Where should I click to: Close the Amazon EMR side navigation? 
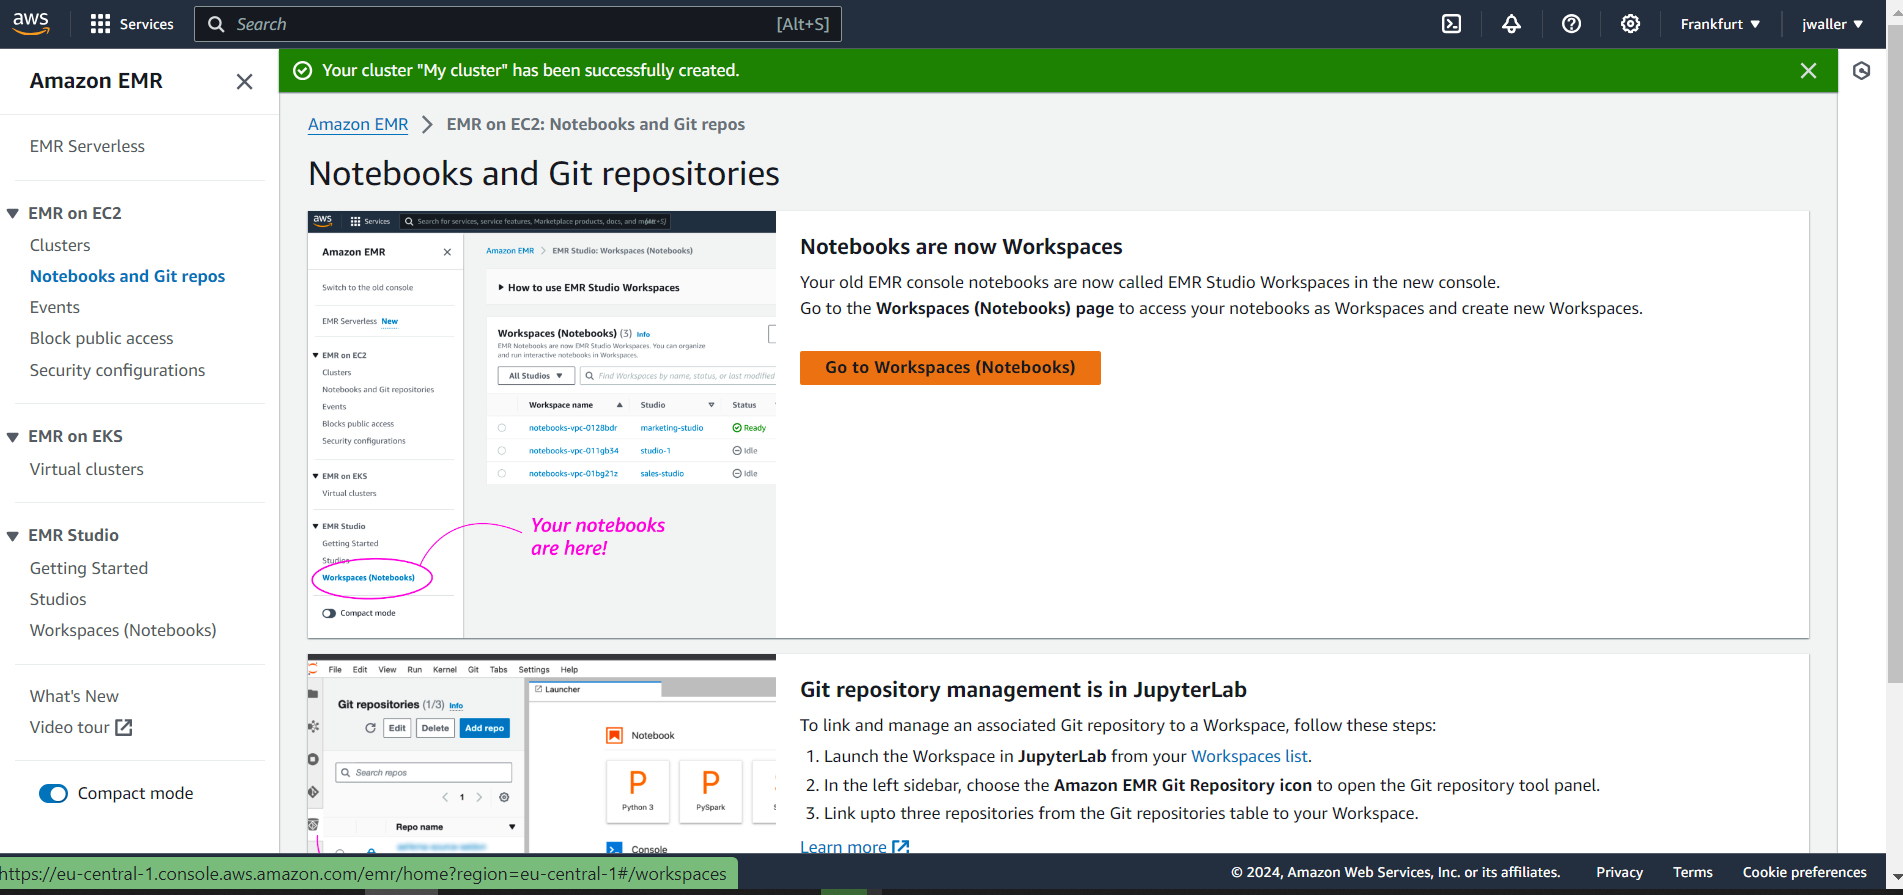pos(244,82)
